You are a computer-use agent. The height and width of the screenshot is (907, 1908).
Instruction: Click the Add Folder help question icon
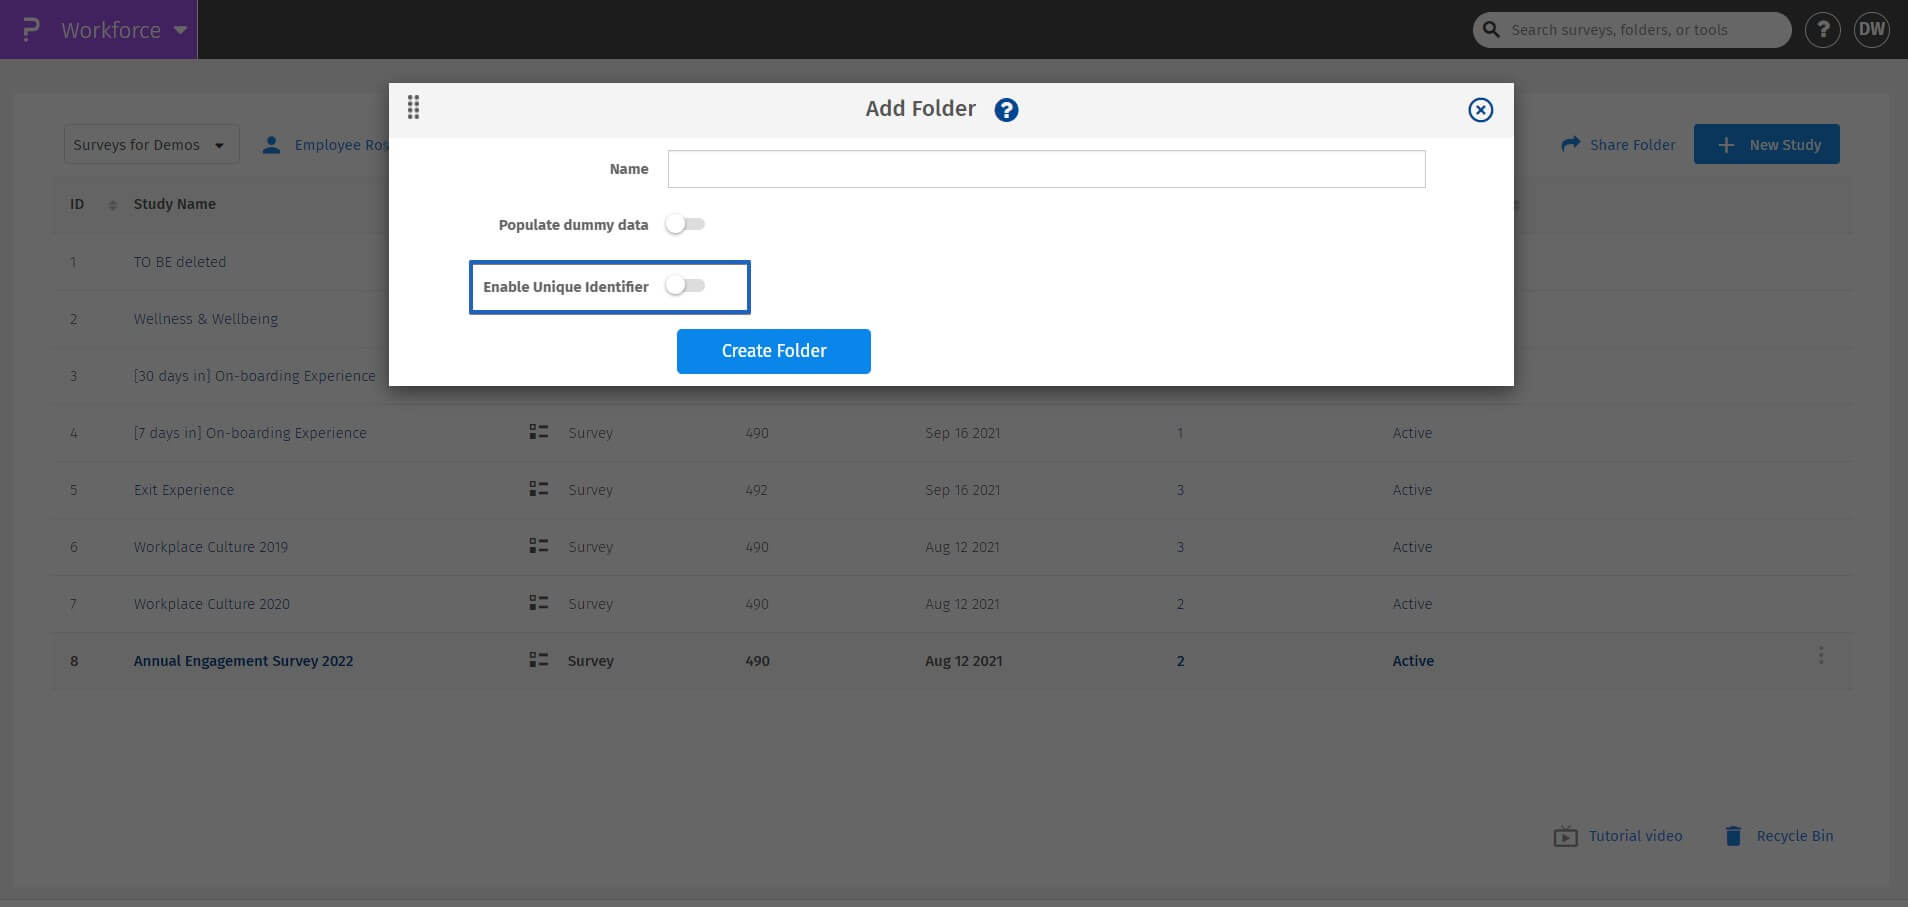(x=1006, y=110)
